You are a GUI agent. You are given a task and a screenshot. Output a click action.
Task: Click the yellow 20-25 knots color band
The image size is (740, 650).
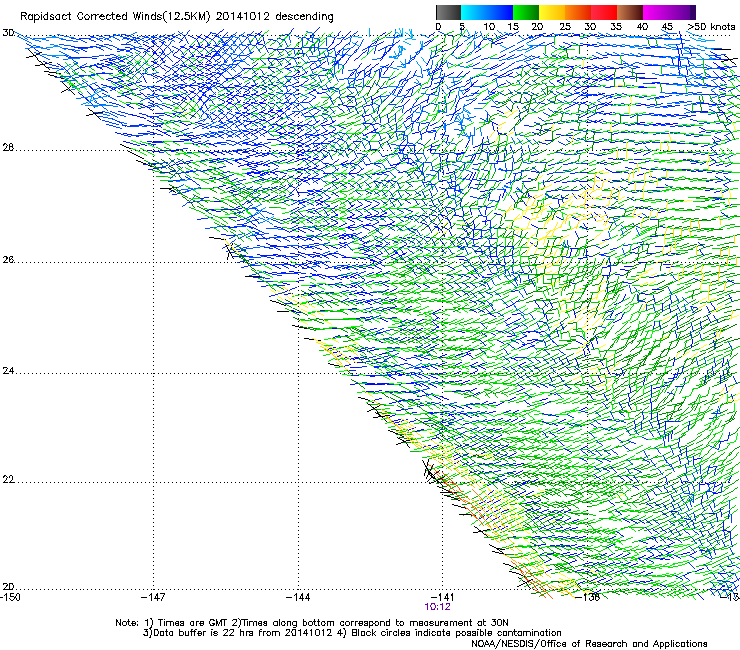552,12
